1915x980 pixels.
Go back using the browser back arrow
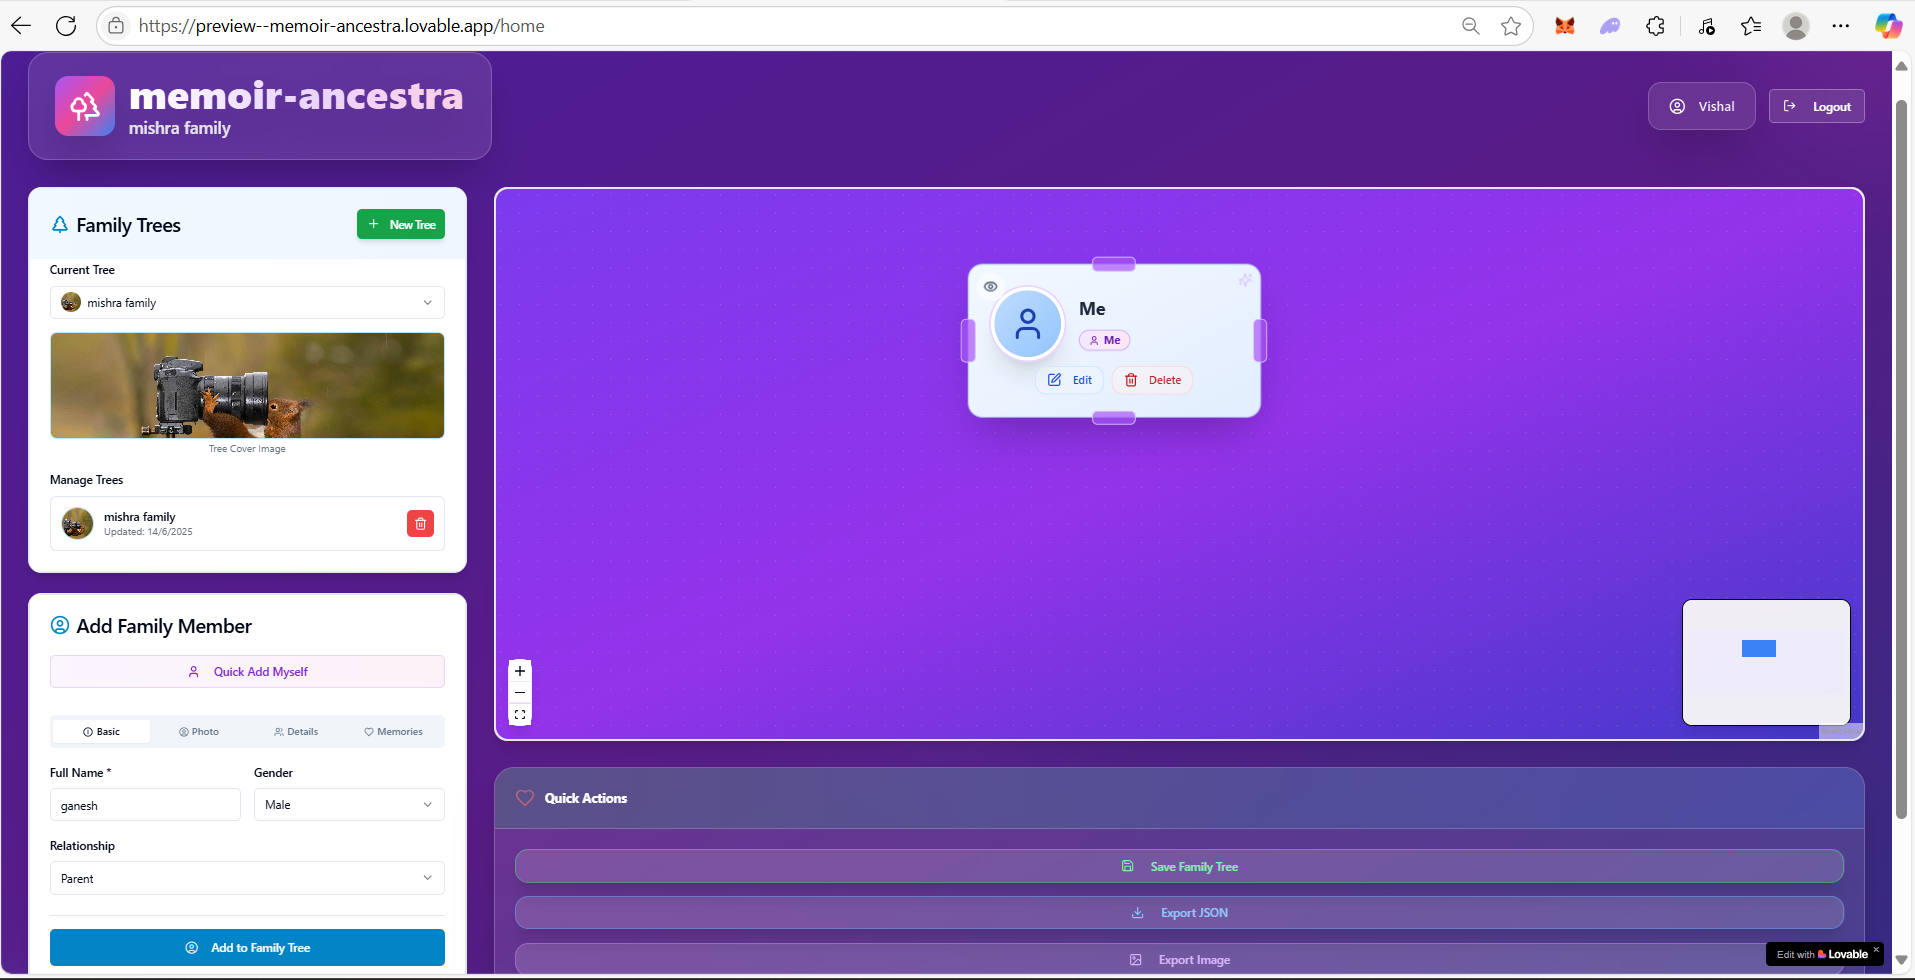tap(21, 26)
